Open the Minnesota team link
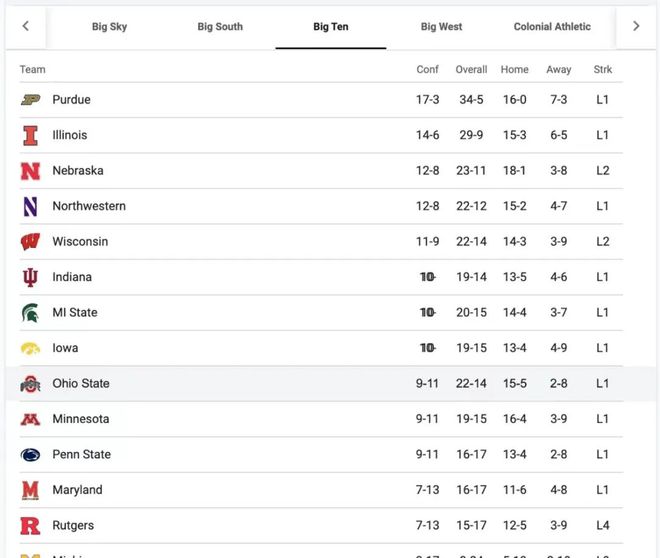The height and width of the screenshot is (558, 660). coord(81,419)
